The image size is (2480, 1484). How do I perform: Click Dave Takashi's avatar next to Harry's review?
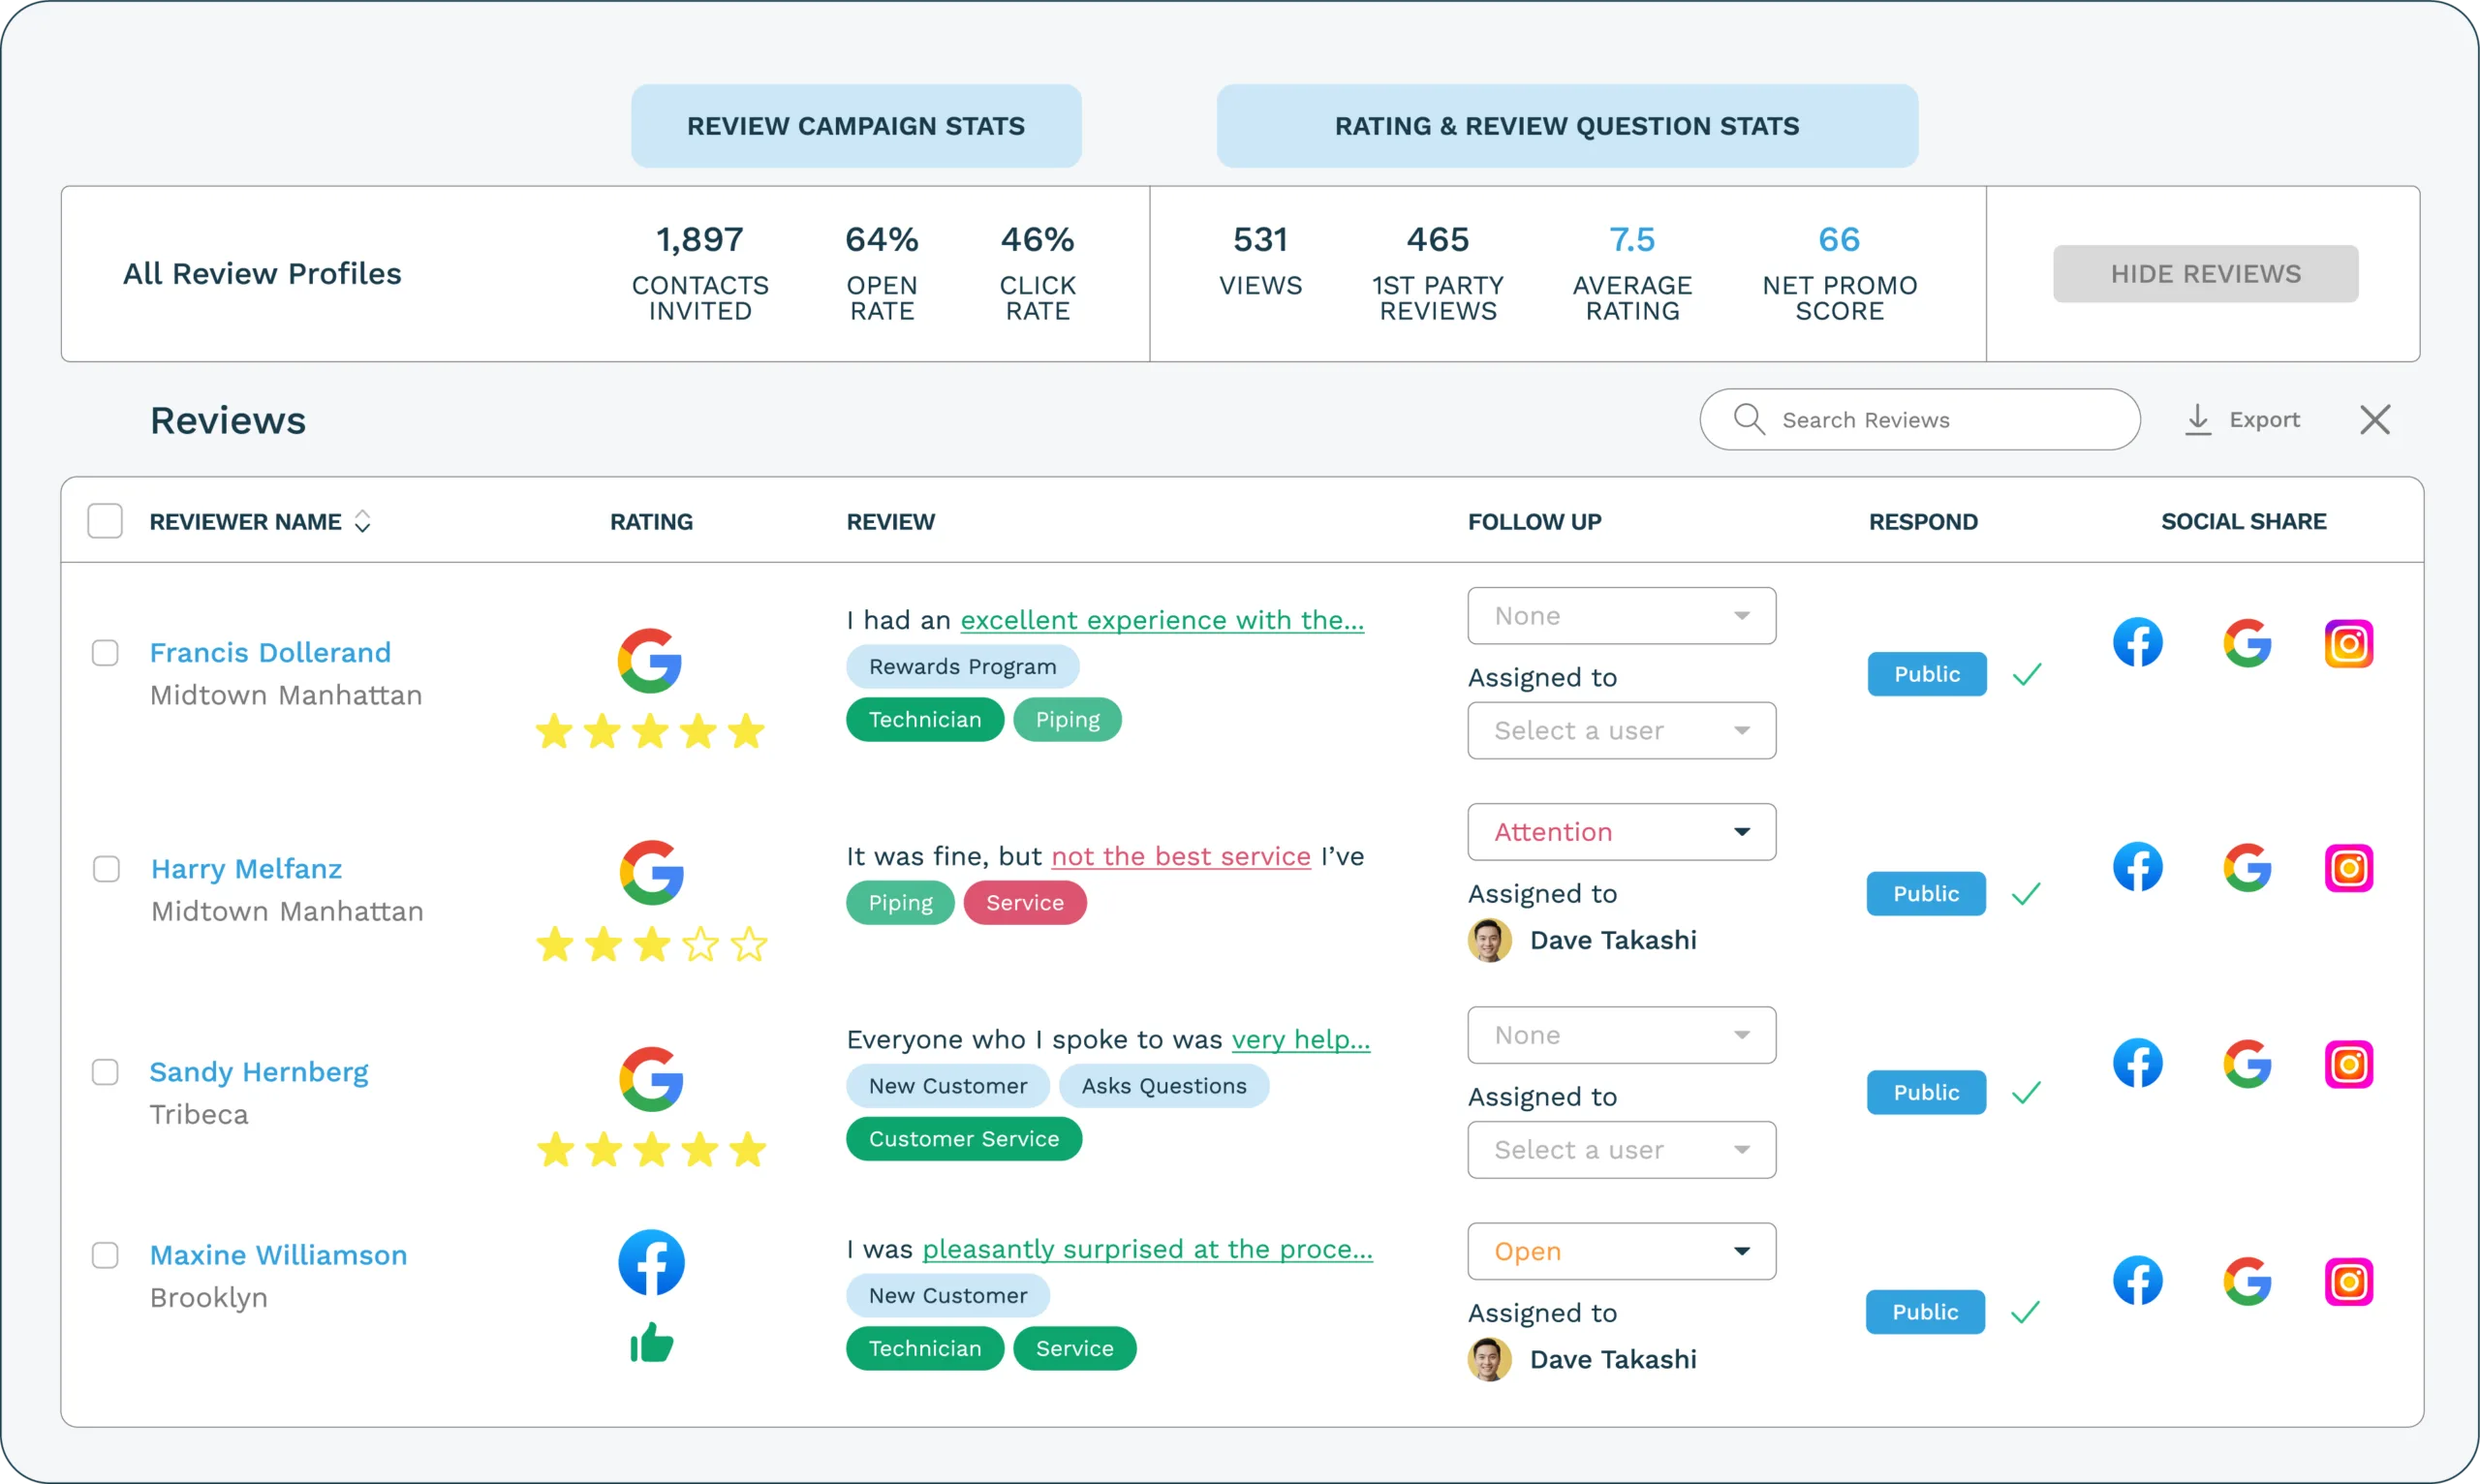[x=1490, y=940]
